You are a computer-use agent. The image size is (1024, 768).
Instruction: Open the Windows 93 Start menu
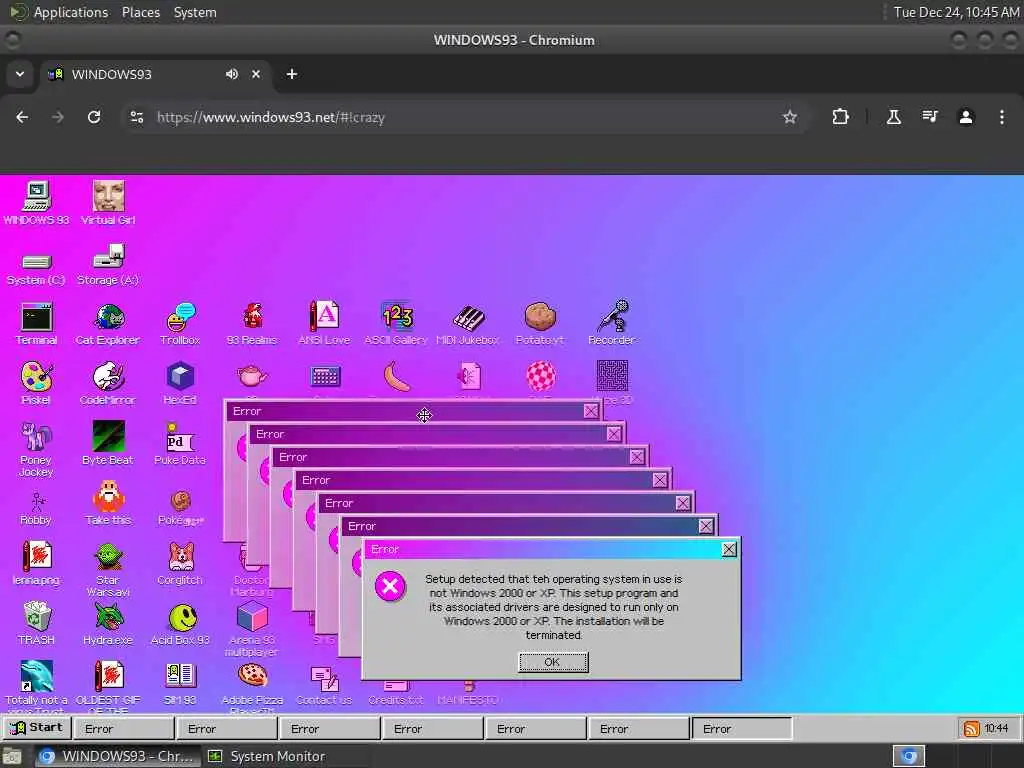tap(37, 728)
